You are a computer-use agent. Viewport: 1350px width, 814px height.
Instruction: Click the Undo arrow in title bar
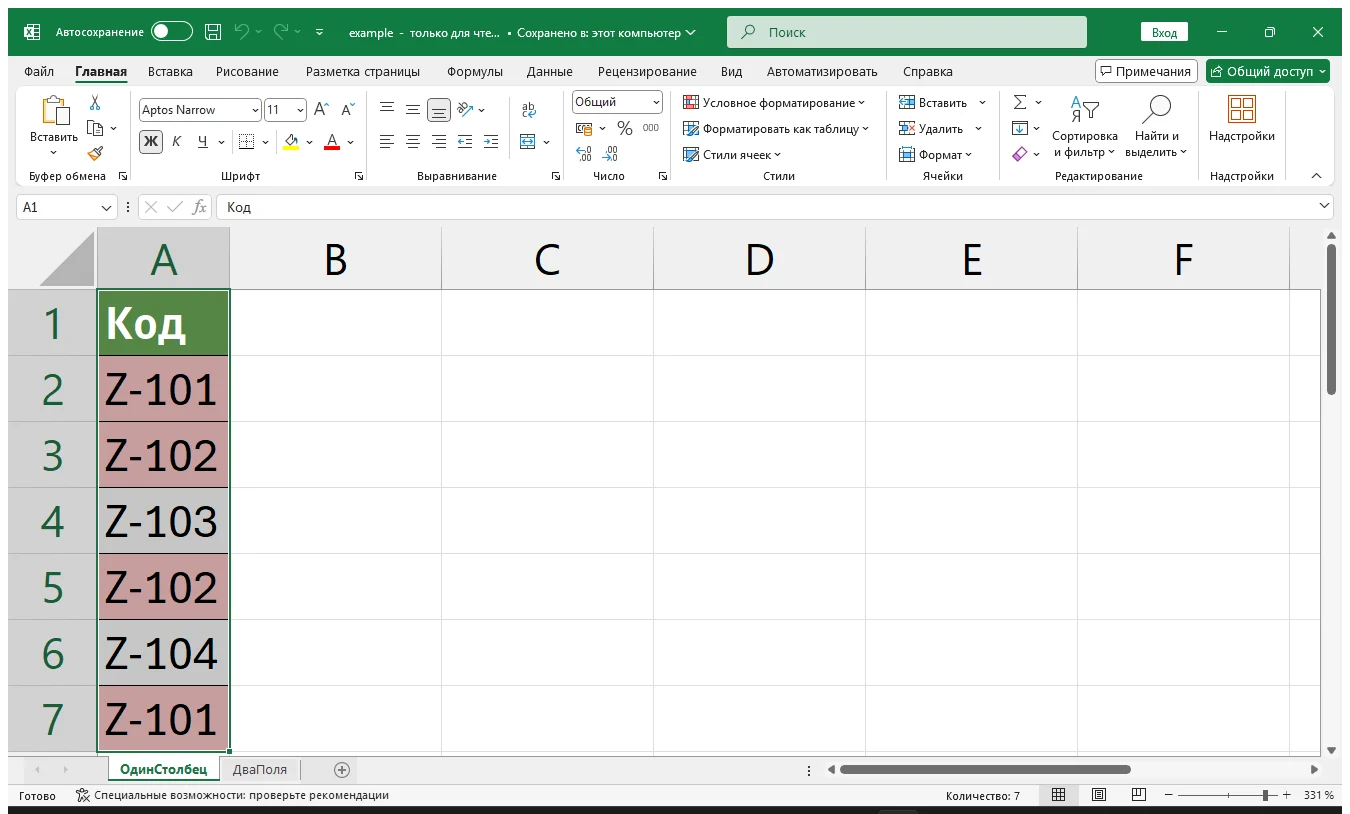coord(242,32)
